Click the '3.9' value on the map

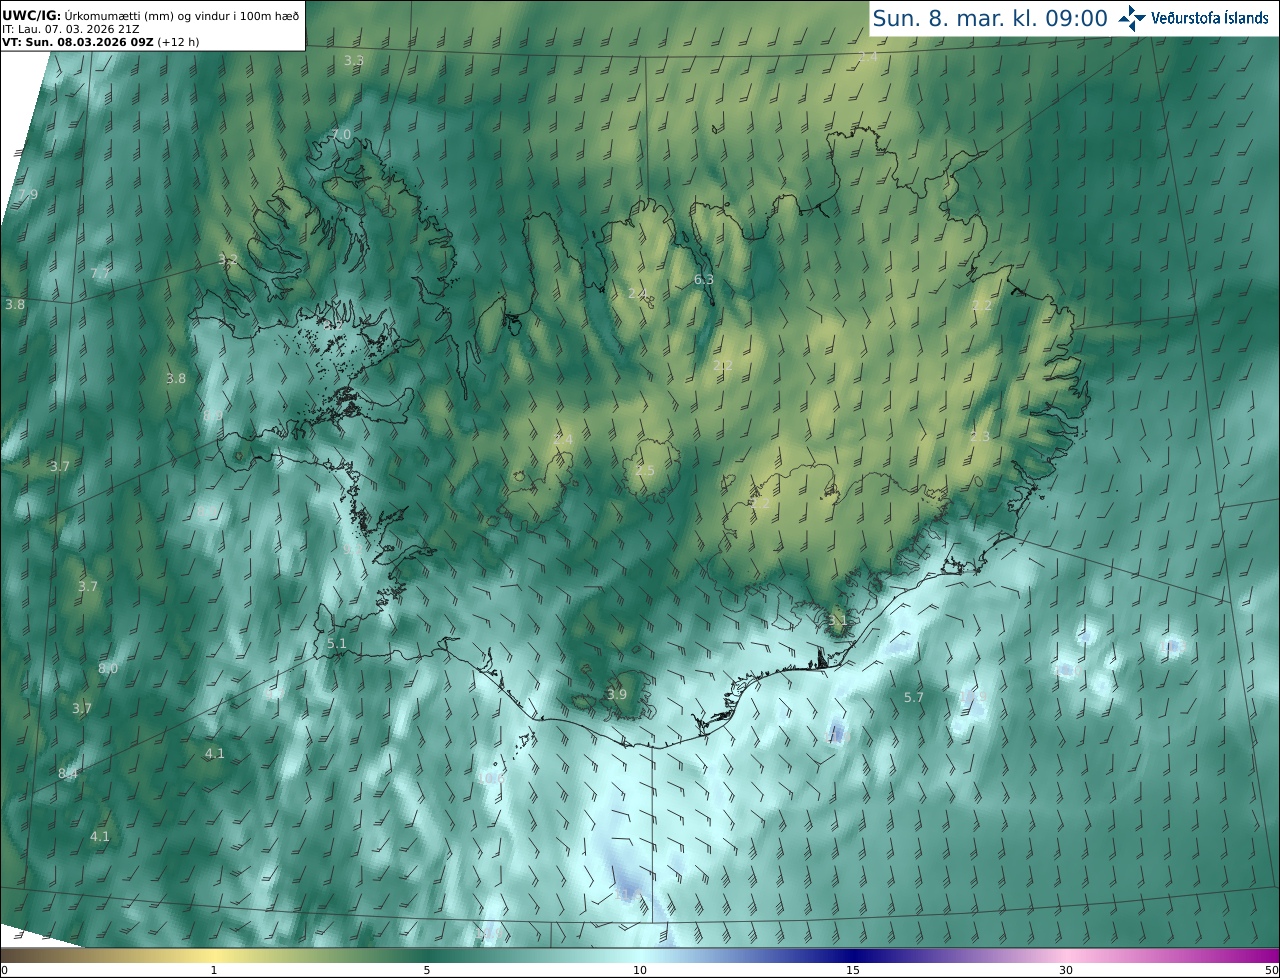click(617, 695)
